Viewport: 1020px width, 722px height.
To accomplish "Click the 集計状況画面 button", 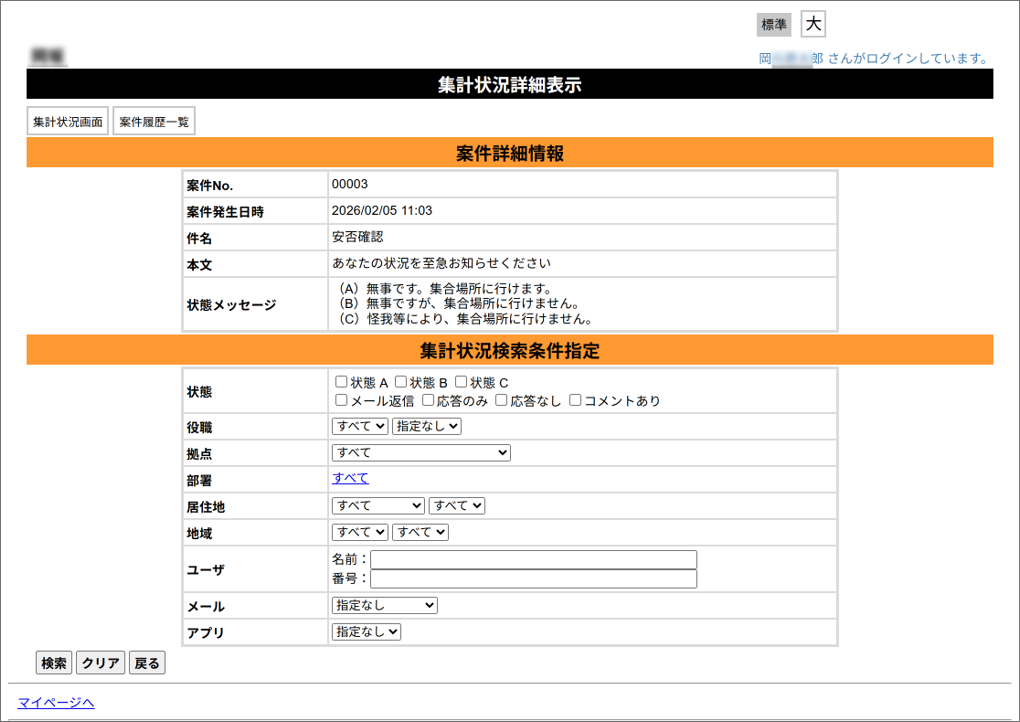I will pyautogui.click(x=66, y=120).
